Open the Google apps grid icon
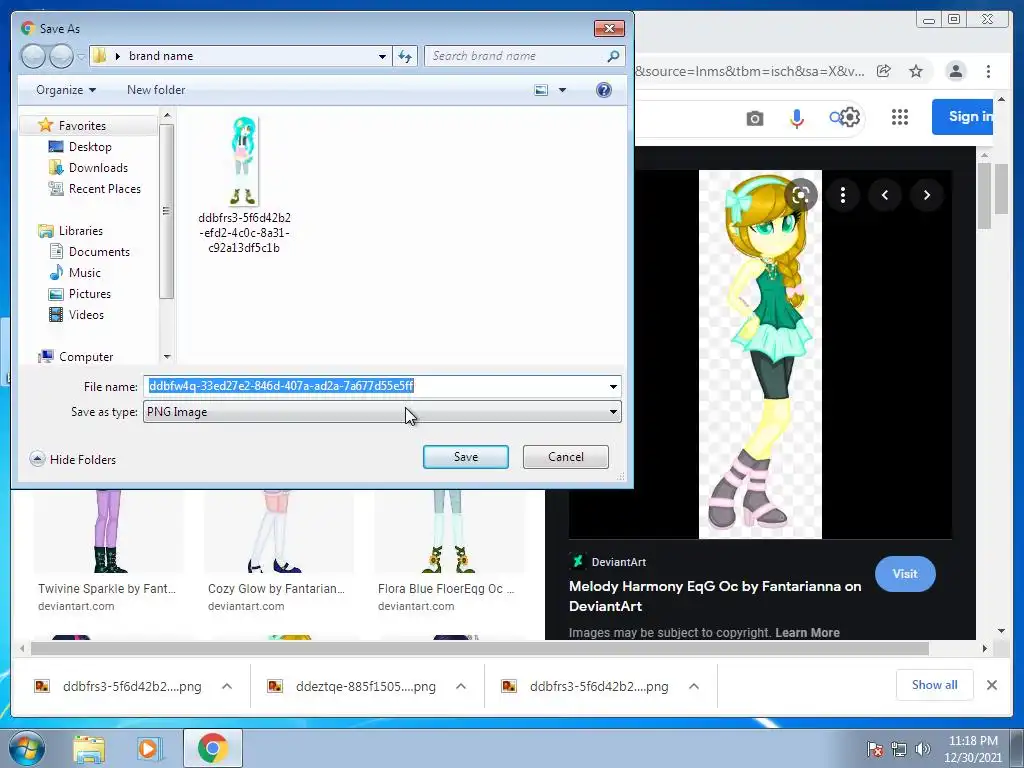 pyautogui.click(x=900, y=117)
